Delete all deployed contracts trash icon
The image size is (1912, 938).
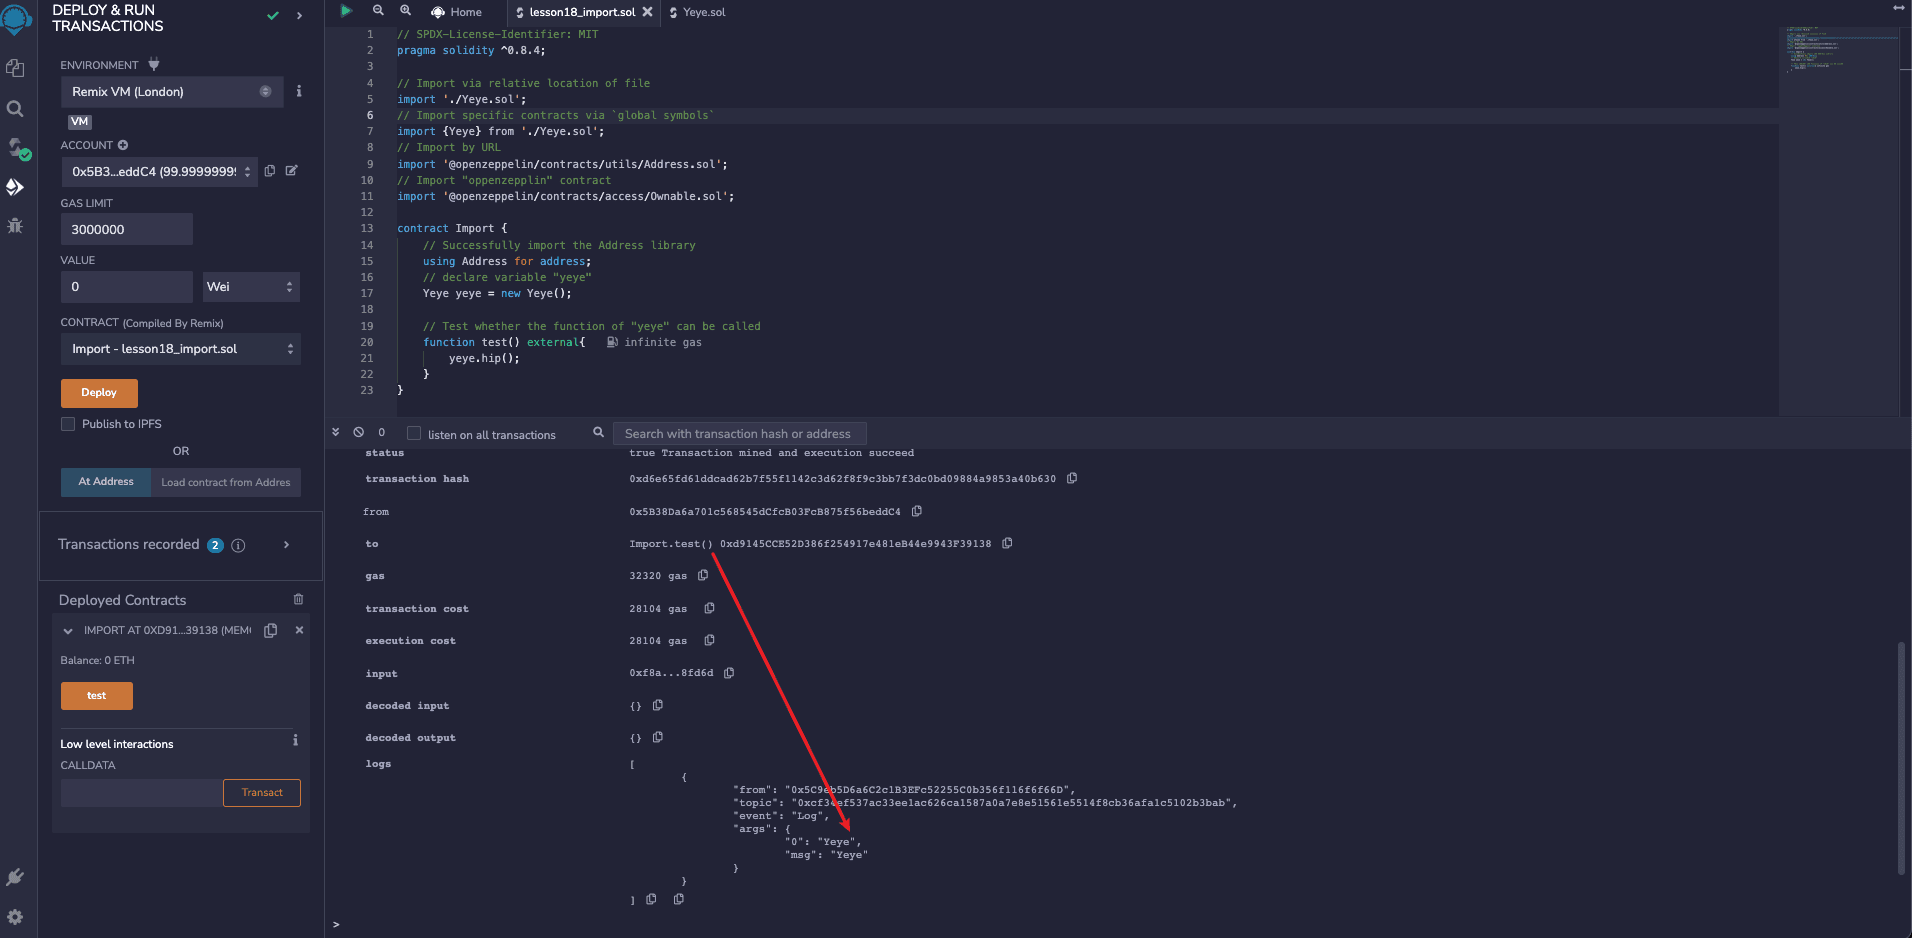pos(298,599)
